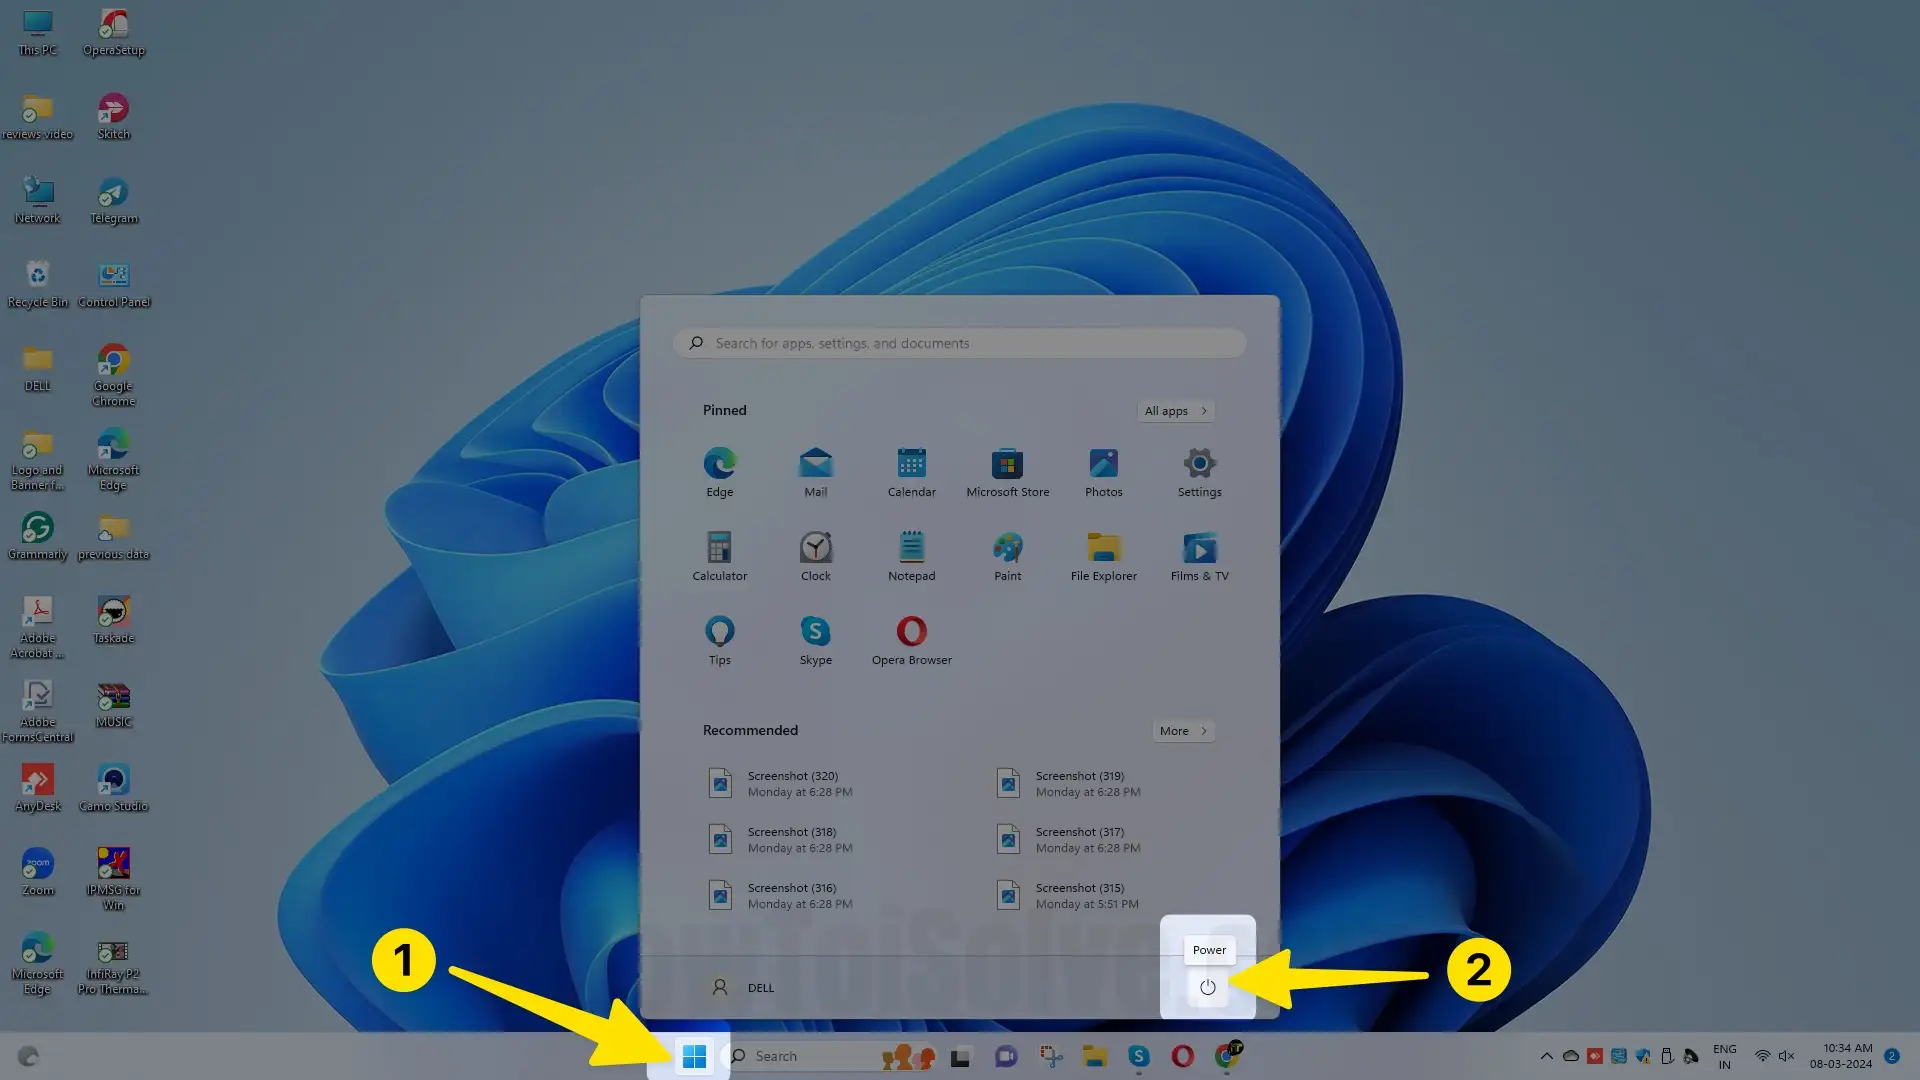Open the Clock app
Image resolution: width=1920 pixels, height=1080 pixels.
pos(816,557)
